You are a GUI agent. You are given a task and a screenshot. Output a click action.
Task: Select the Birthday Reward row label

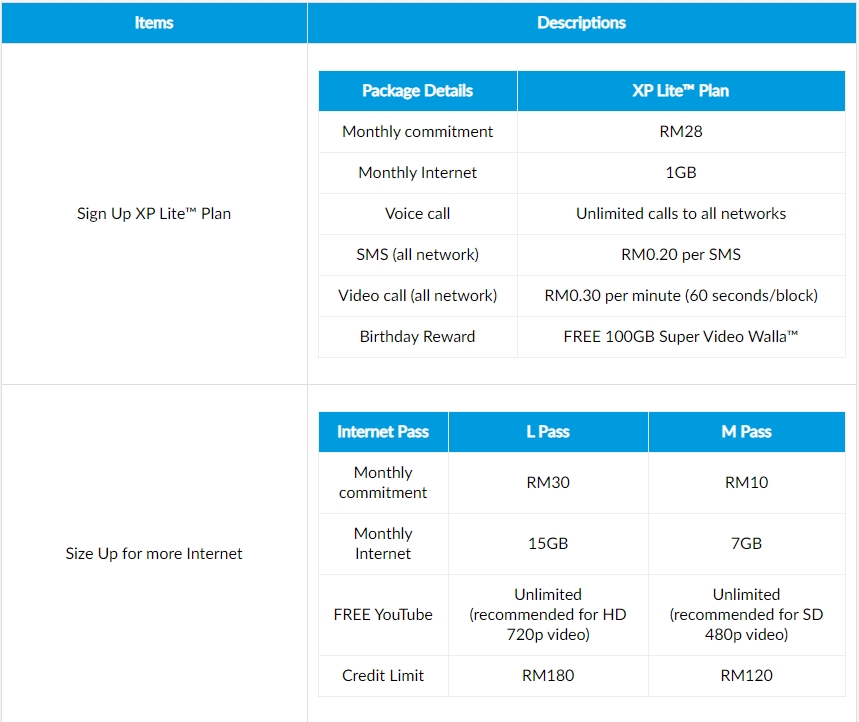click(417, 337)
